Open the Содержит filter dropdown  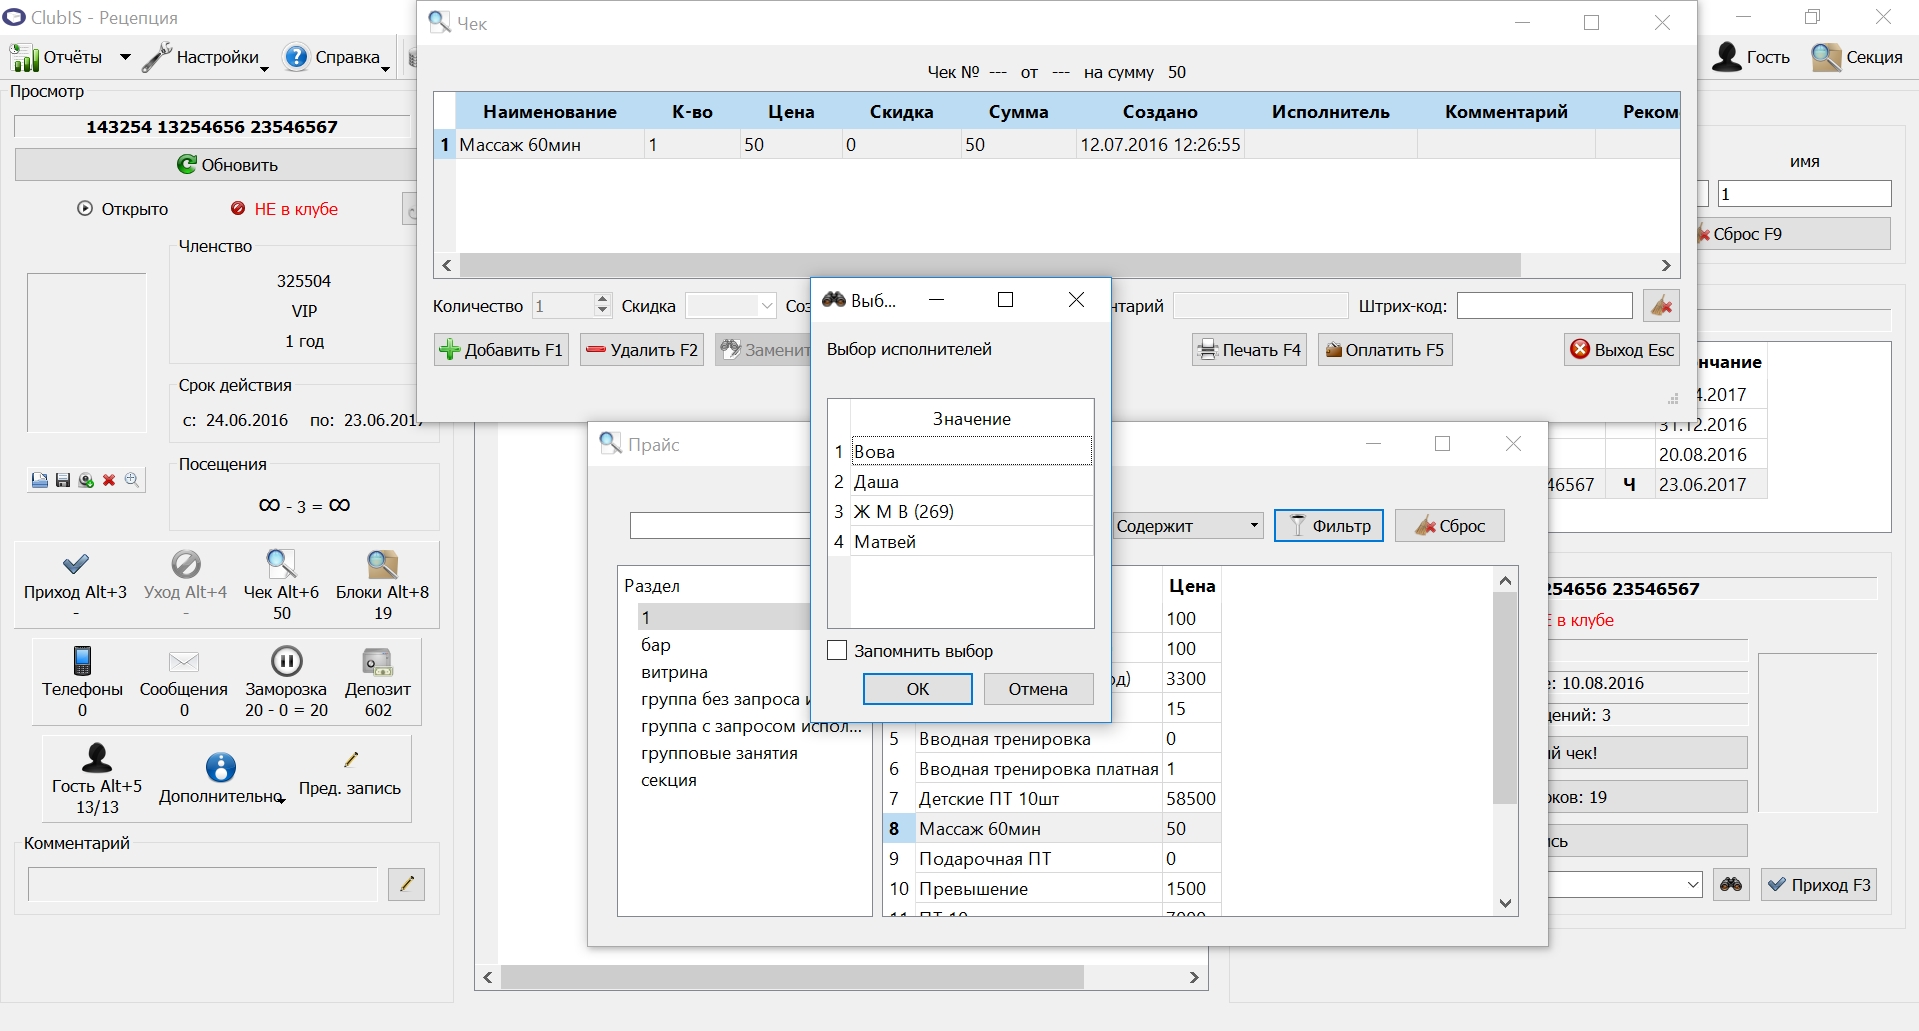coord(1188,526)
